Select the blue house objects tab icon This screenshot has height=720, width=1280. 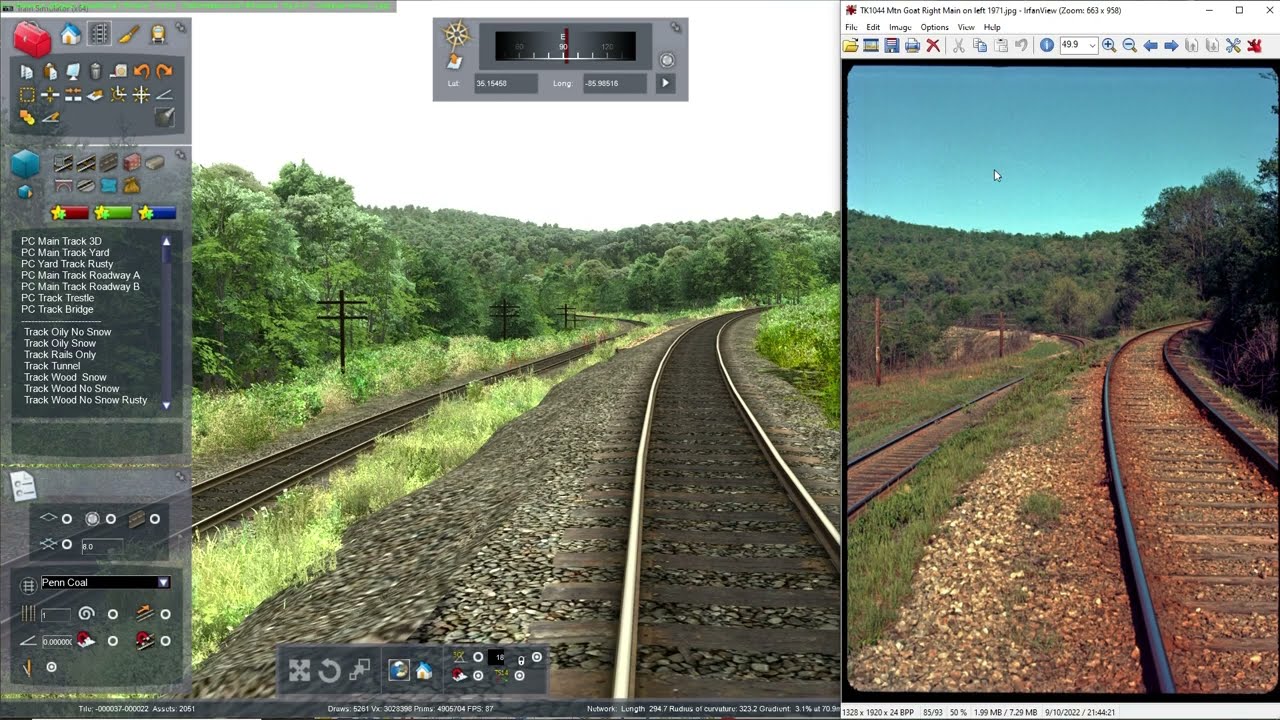(70, 35)
